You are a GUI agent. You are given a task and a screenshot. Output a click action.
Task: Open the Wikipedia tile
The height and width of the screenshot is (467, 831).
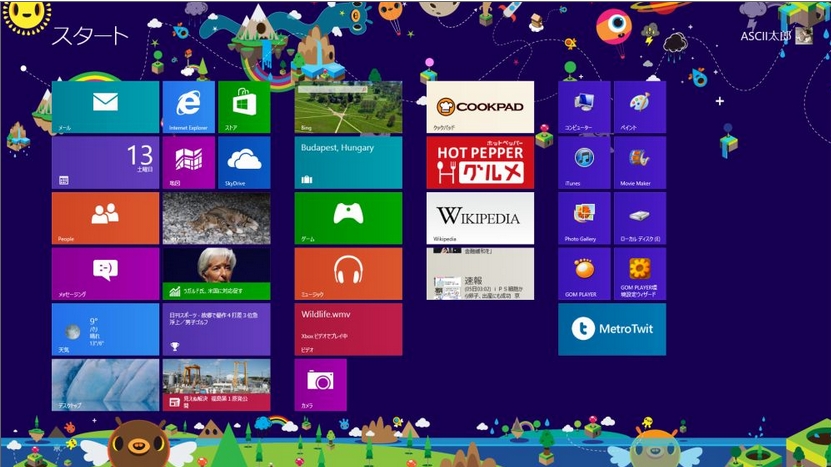click(x=480, y=218)
